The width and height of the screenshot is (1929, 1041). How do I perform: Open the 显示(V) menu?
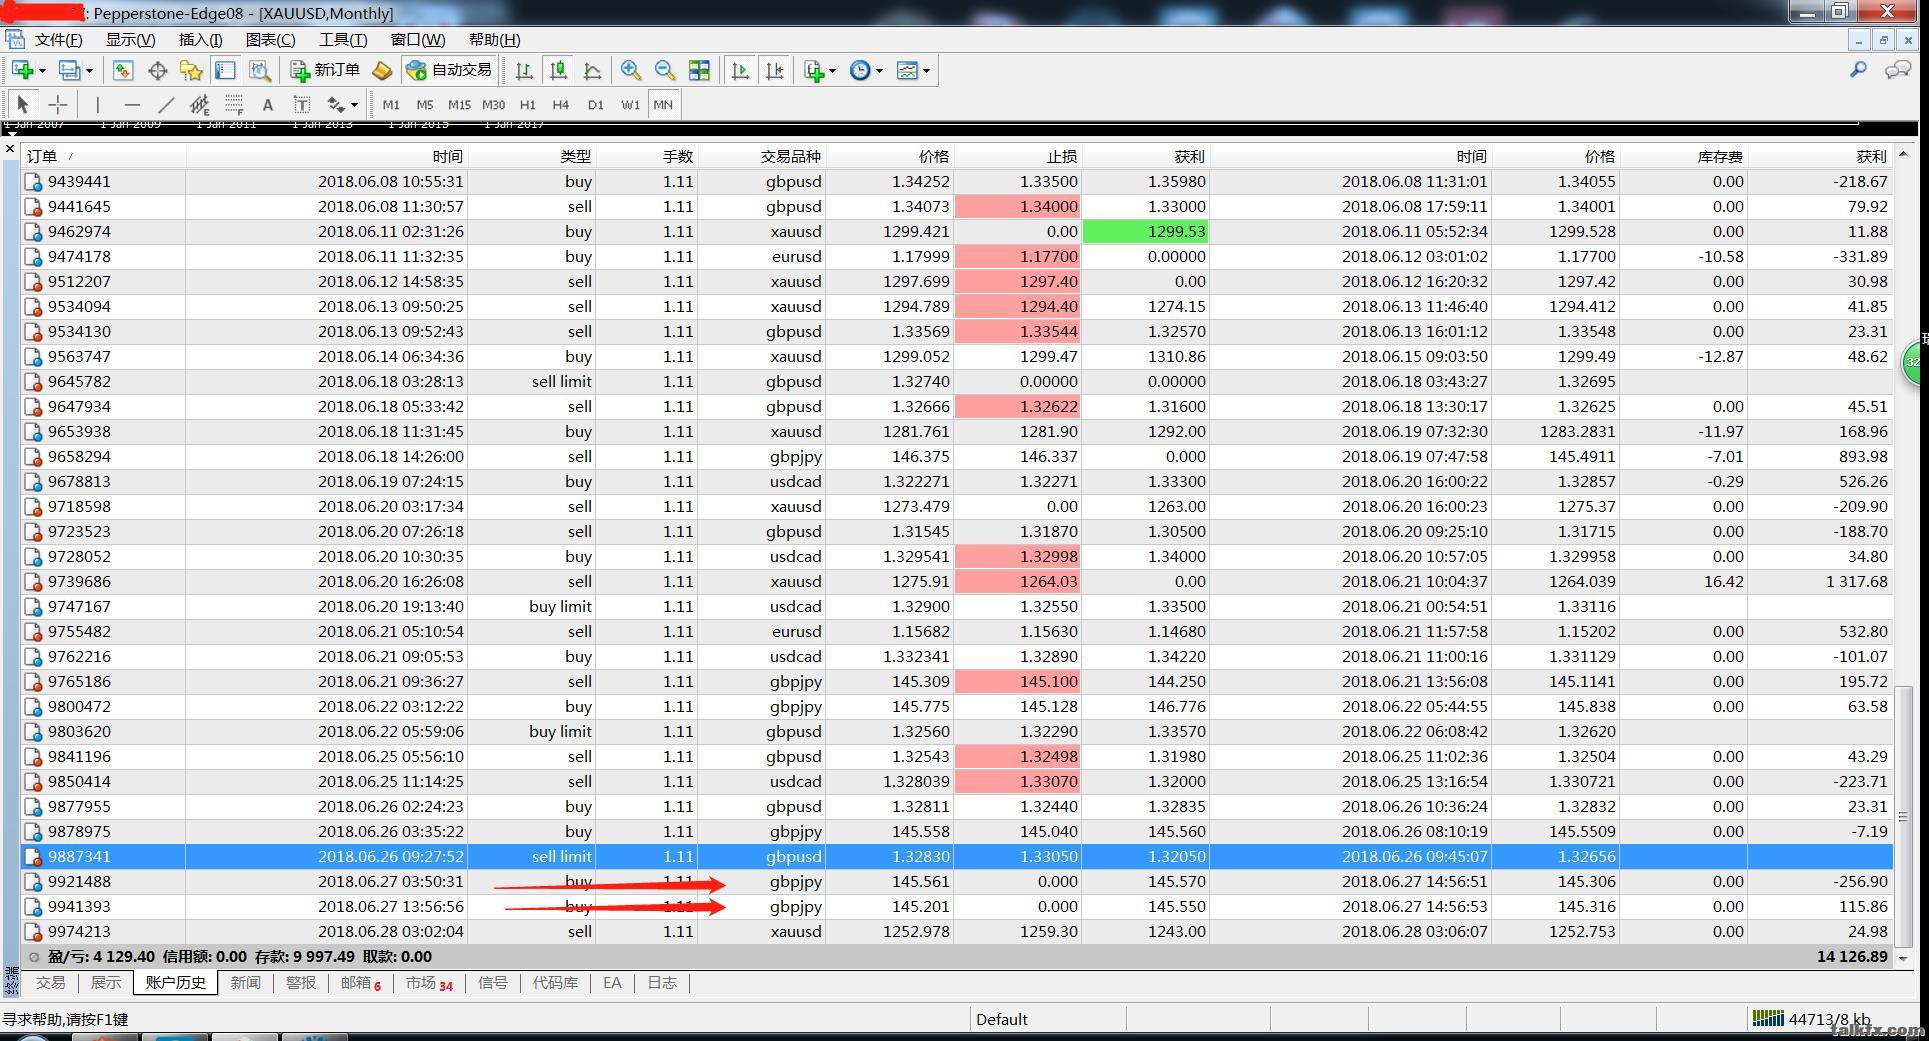pos(131,40)
